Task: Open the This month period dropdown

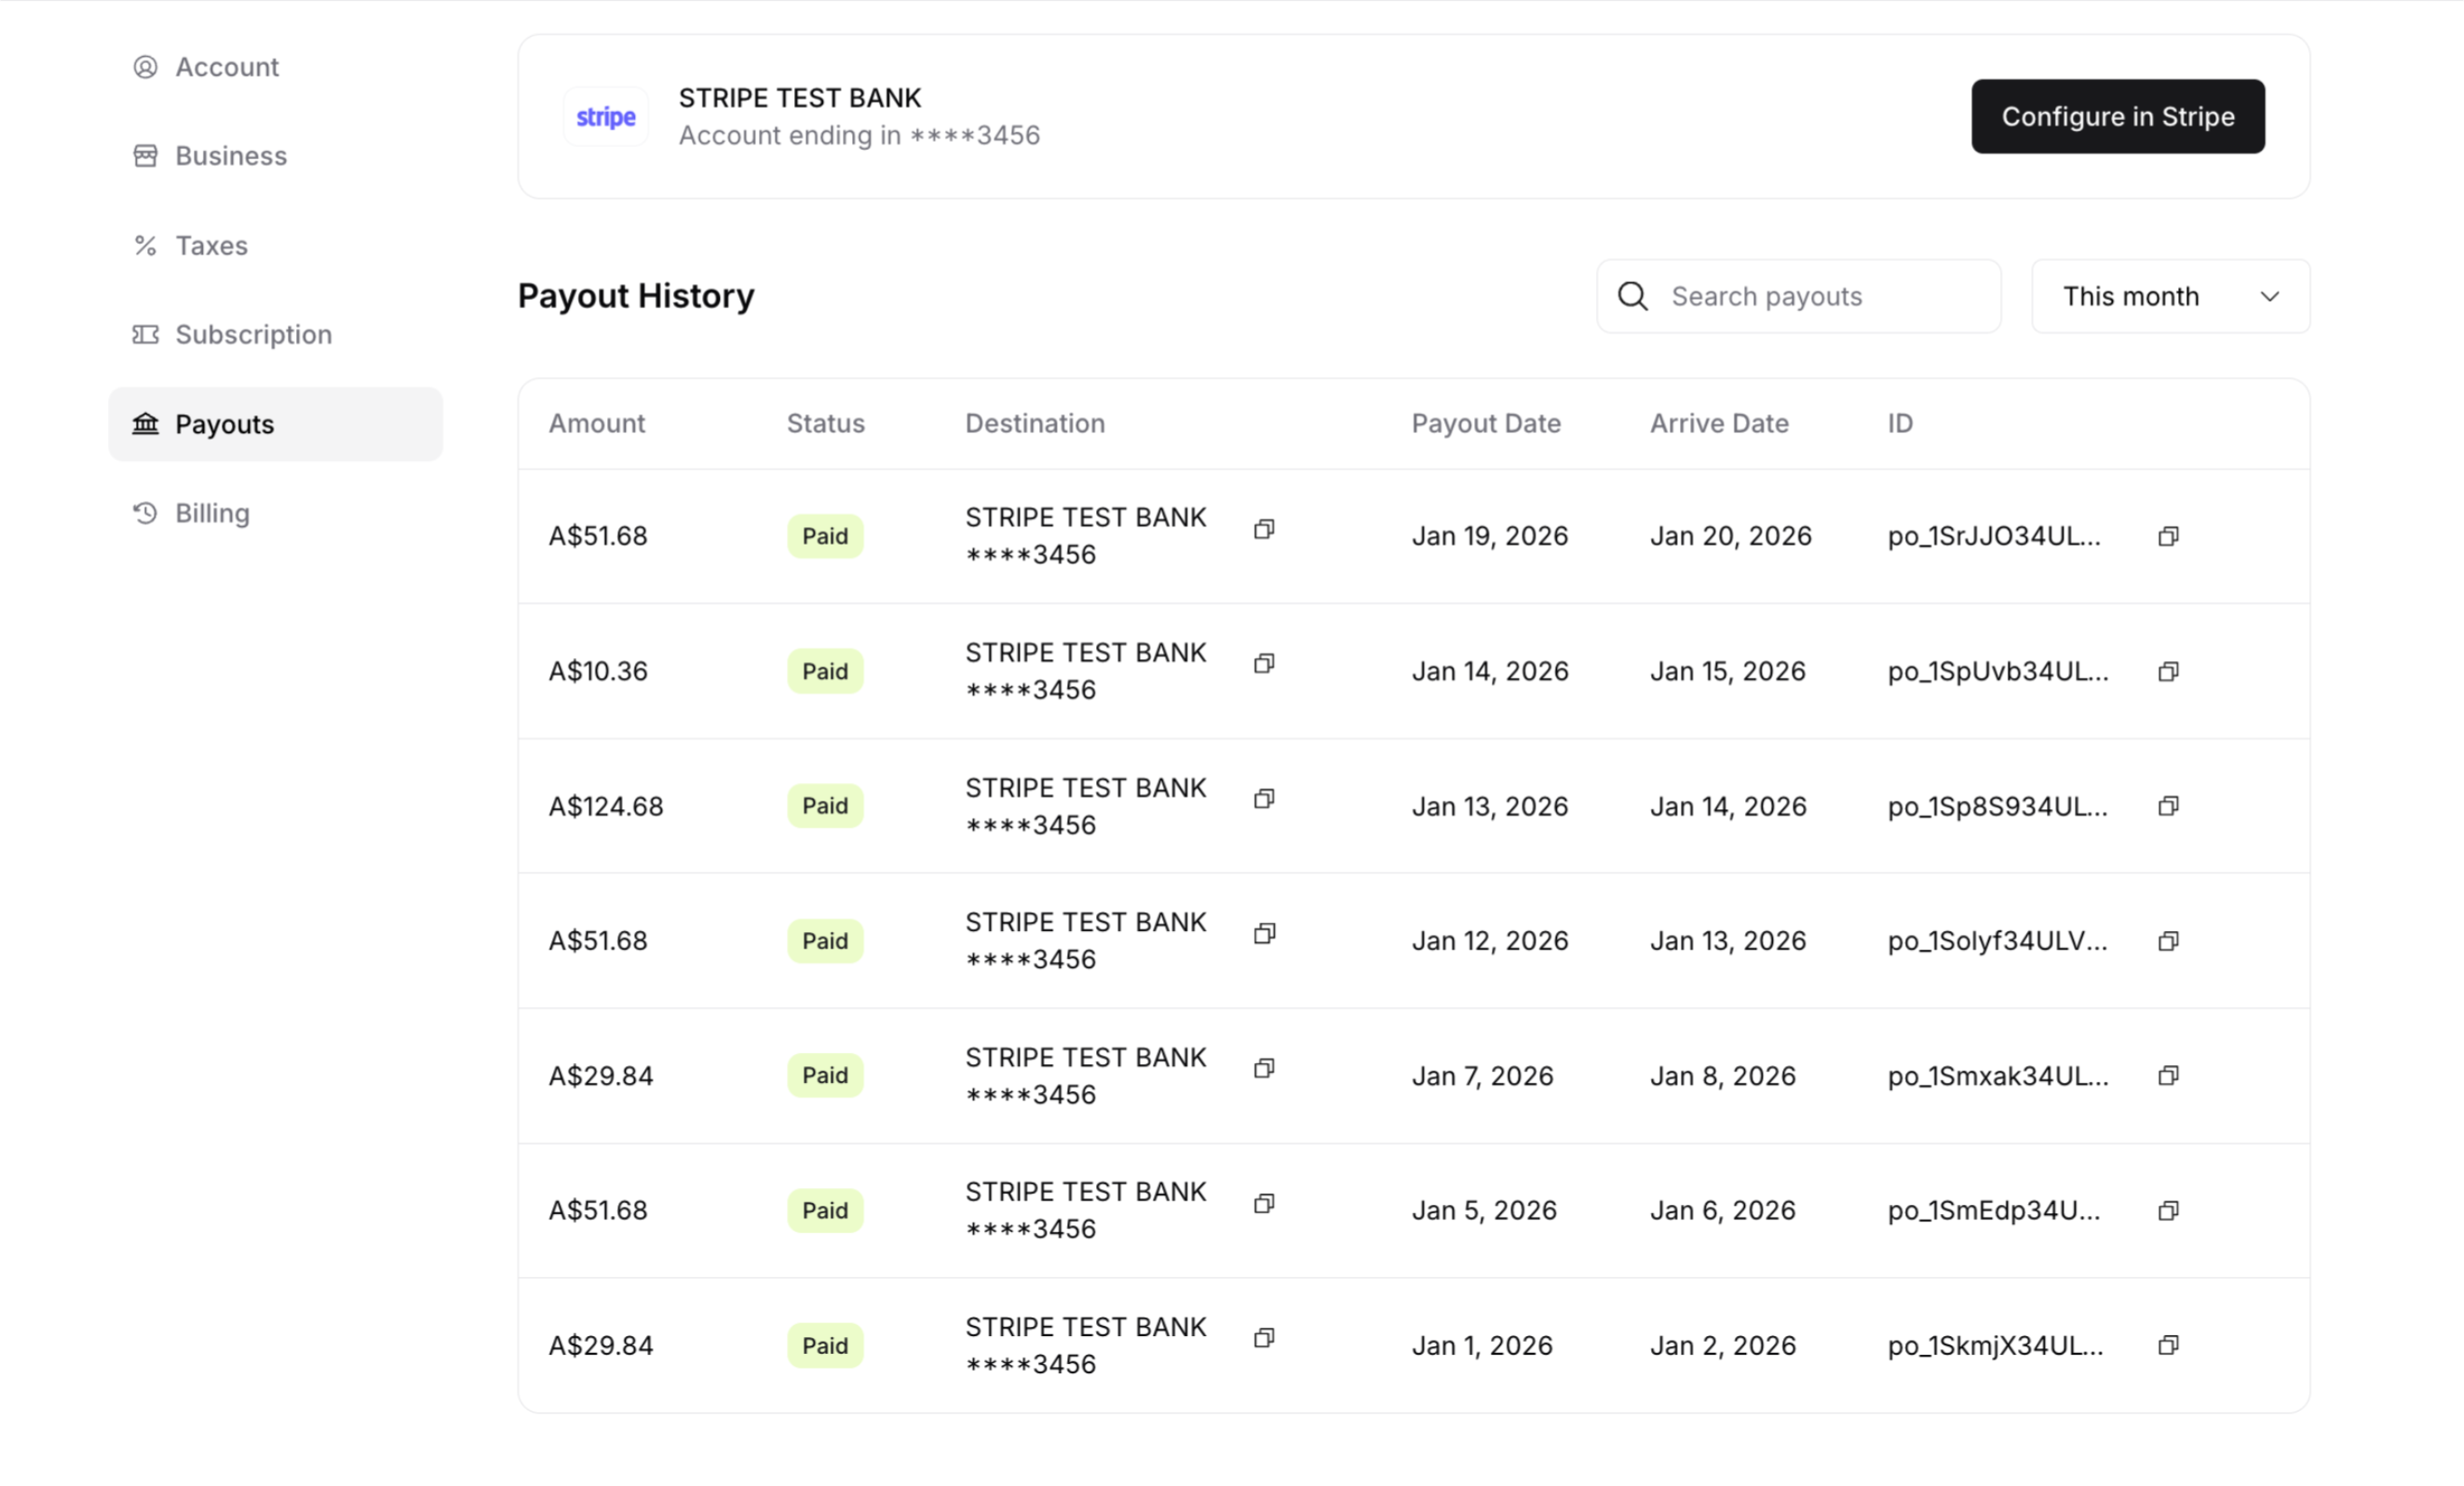Action: pyautogui.click(x=2169, y=296)
